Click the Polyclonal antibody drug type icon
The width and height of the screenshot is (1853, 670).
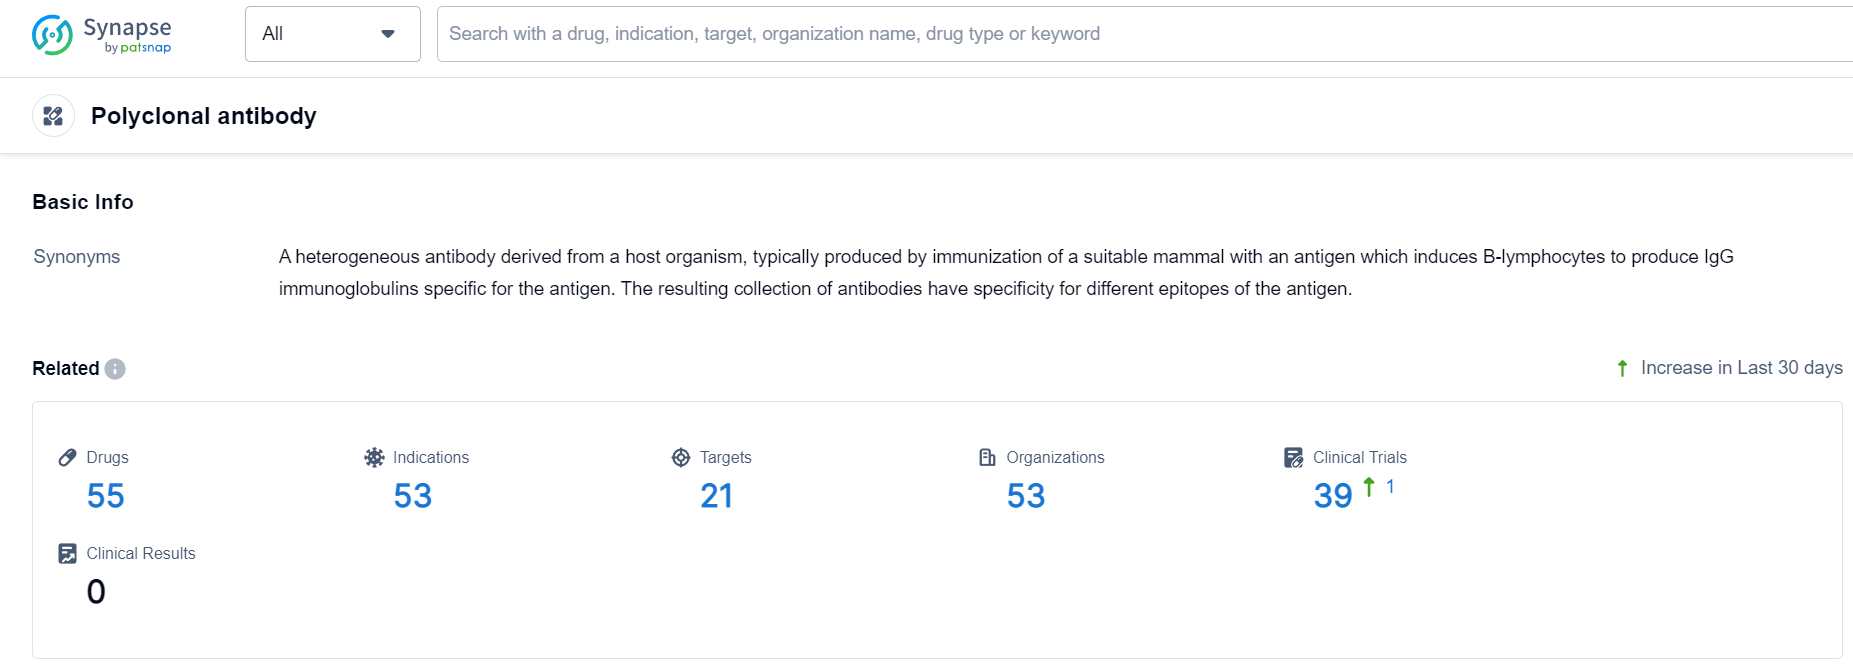tap(54, 116)
